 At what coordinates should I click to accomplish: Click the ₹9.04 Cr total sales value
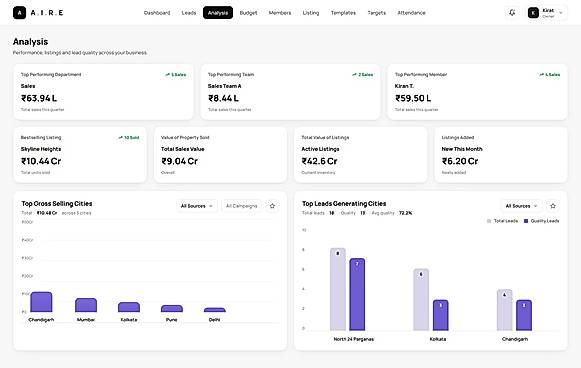tap(180, 161)
